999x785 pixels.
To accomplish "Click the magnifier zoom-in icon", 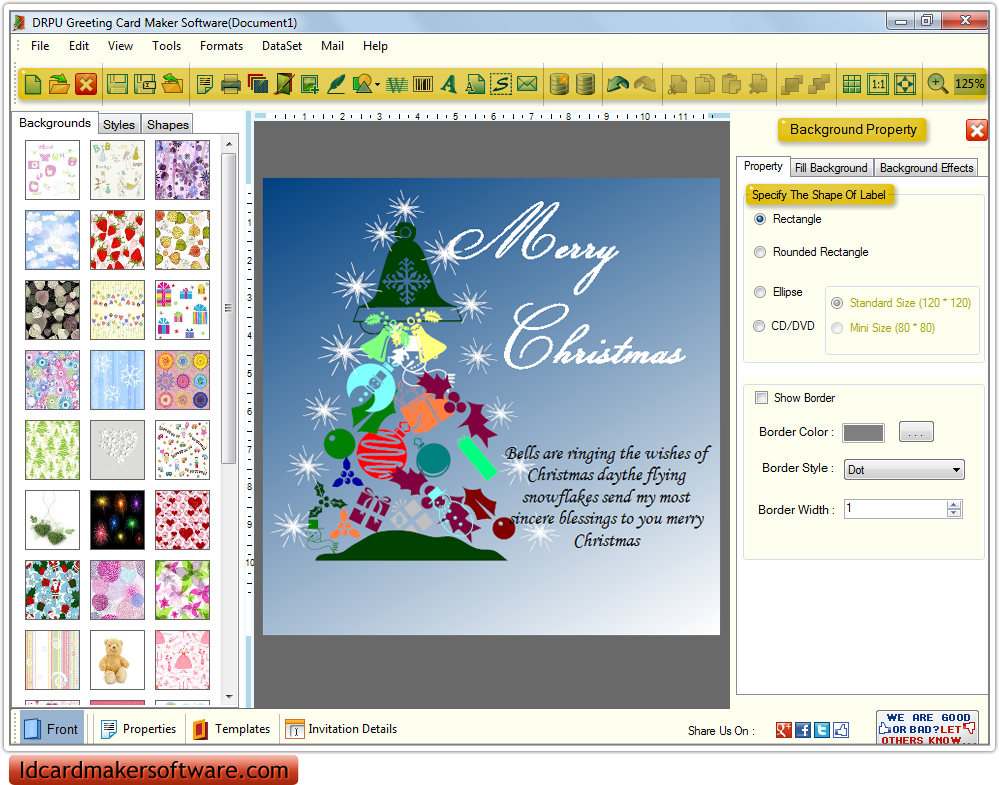I will coord(937,85).
